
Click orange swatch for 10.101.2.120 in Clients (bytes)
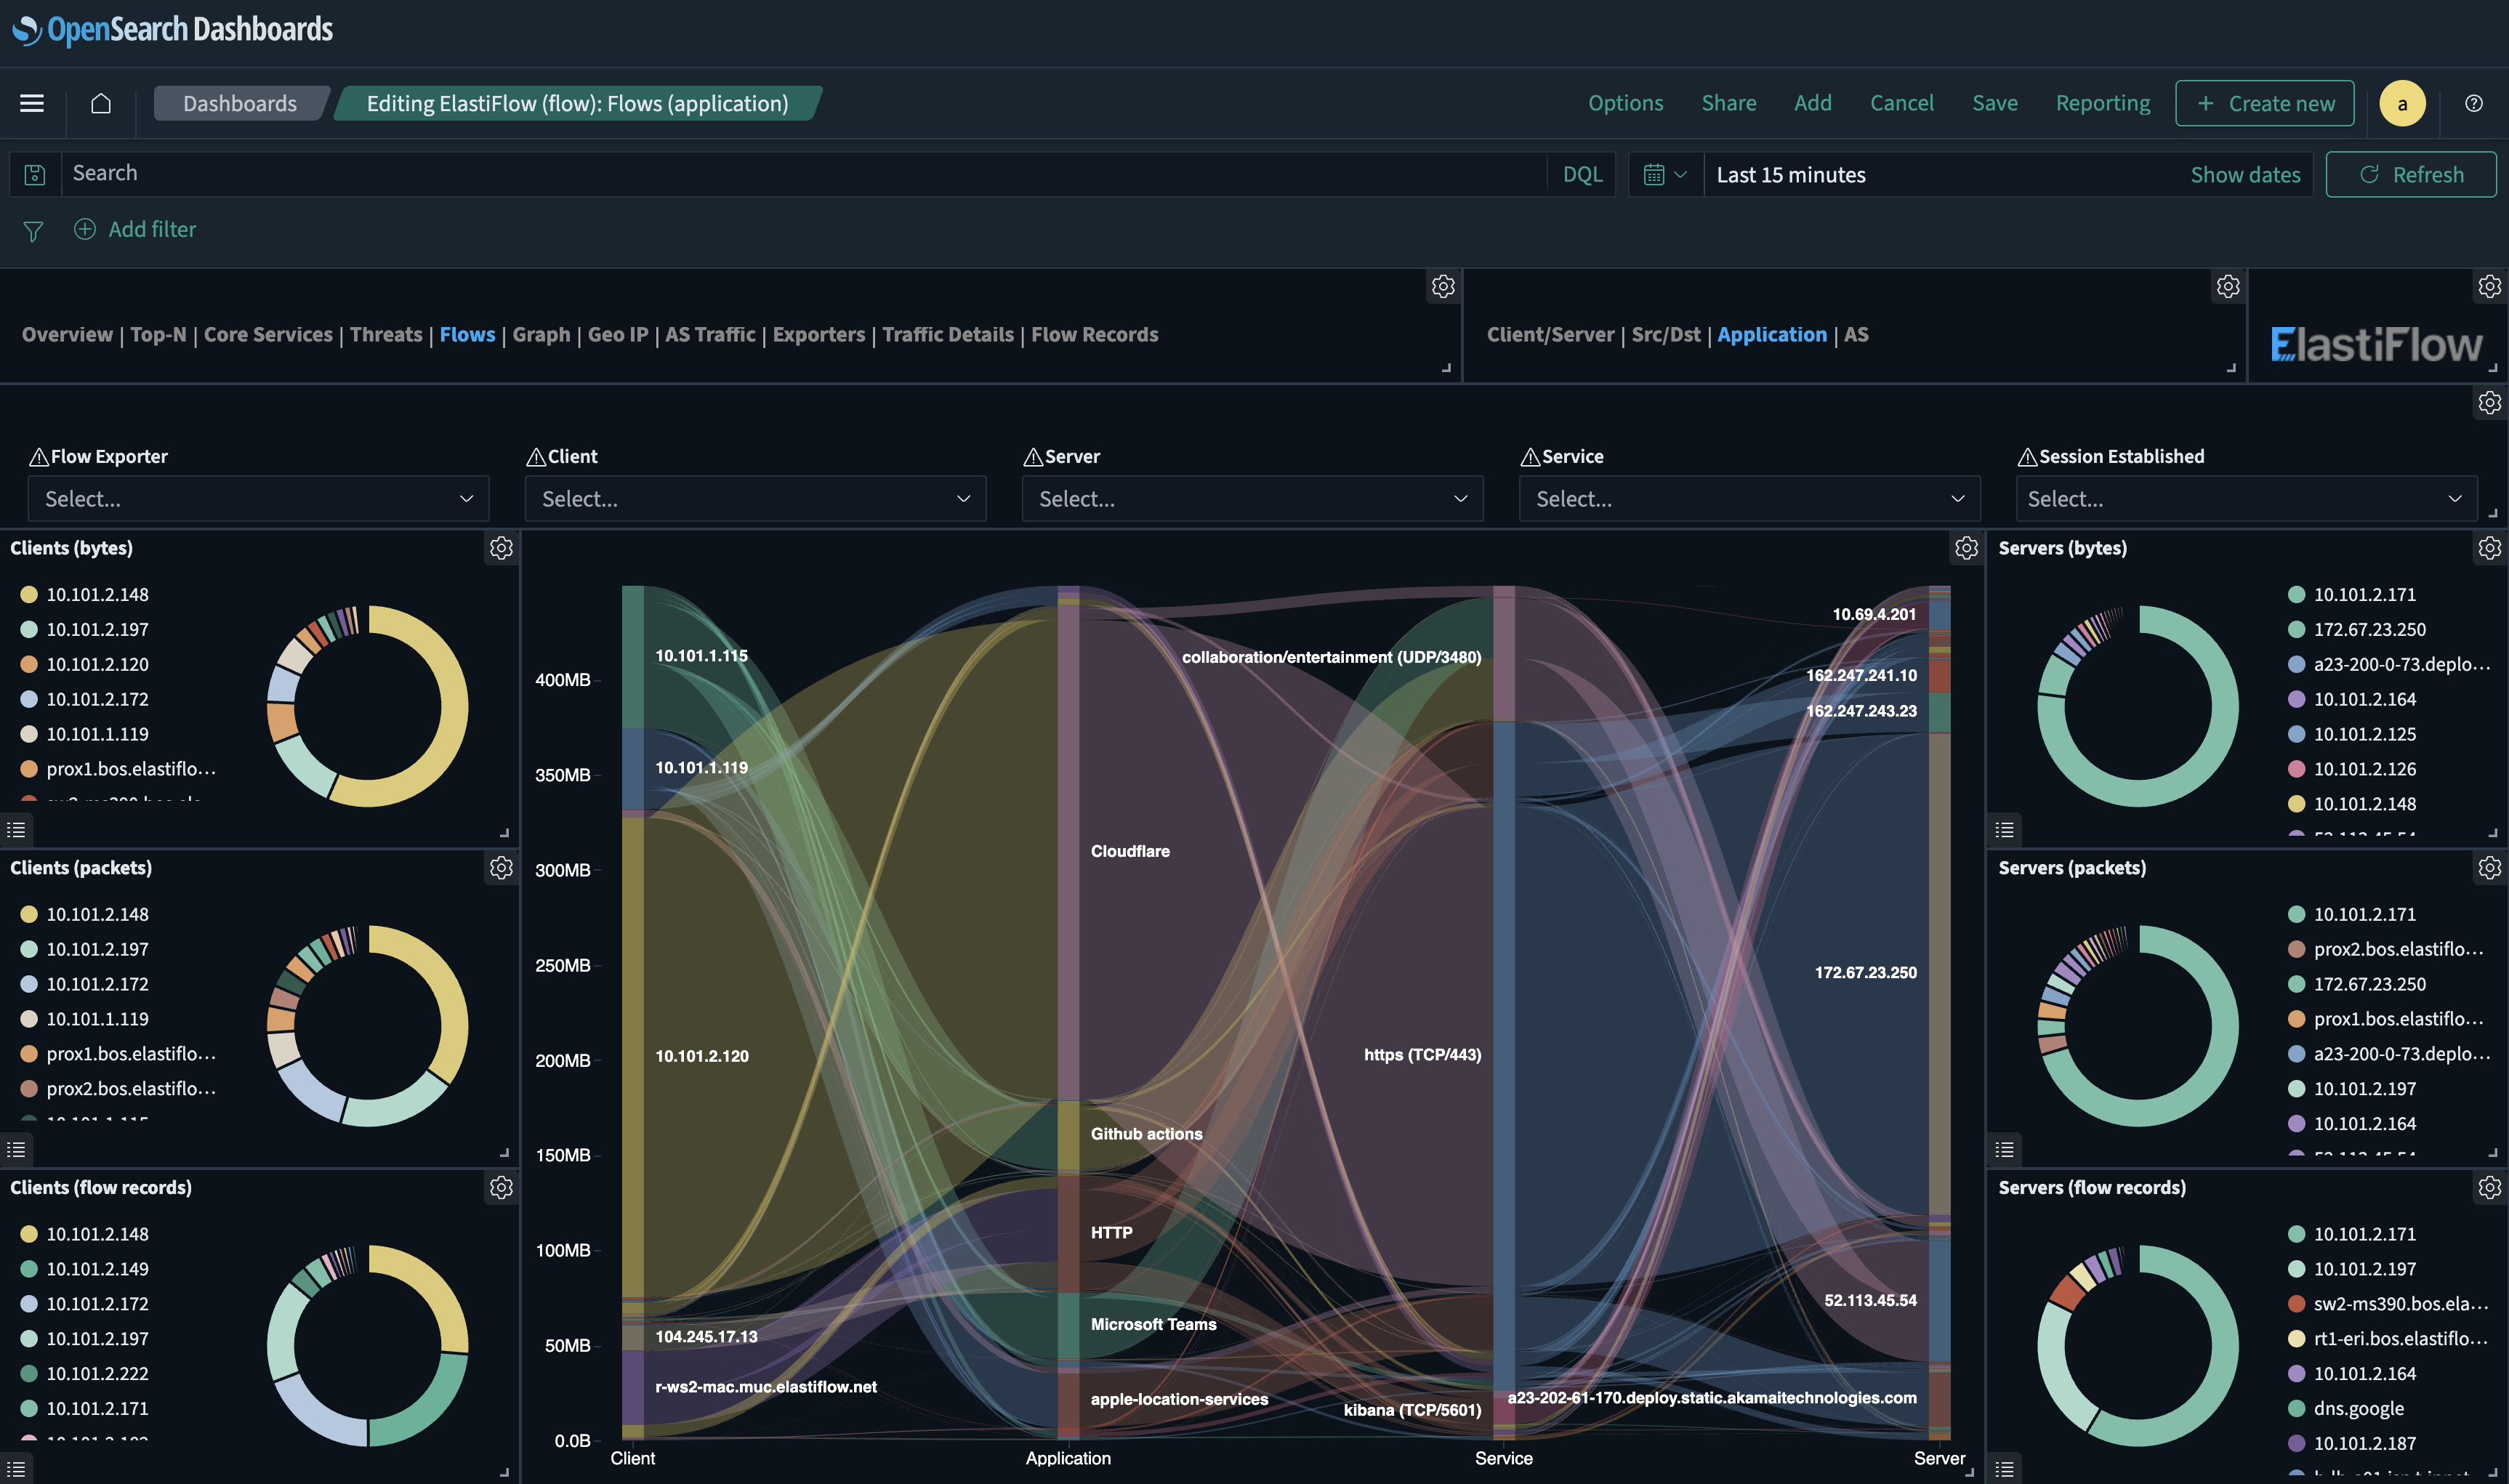point(29,664)
